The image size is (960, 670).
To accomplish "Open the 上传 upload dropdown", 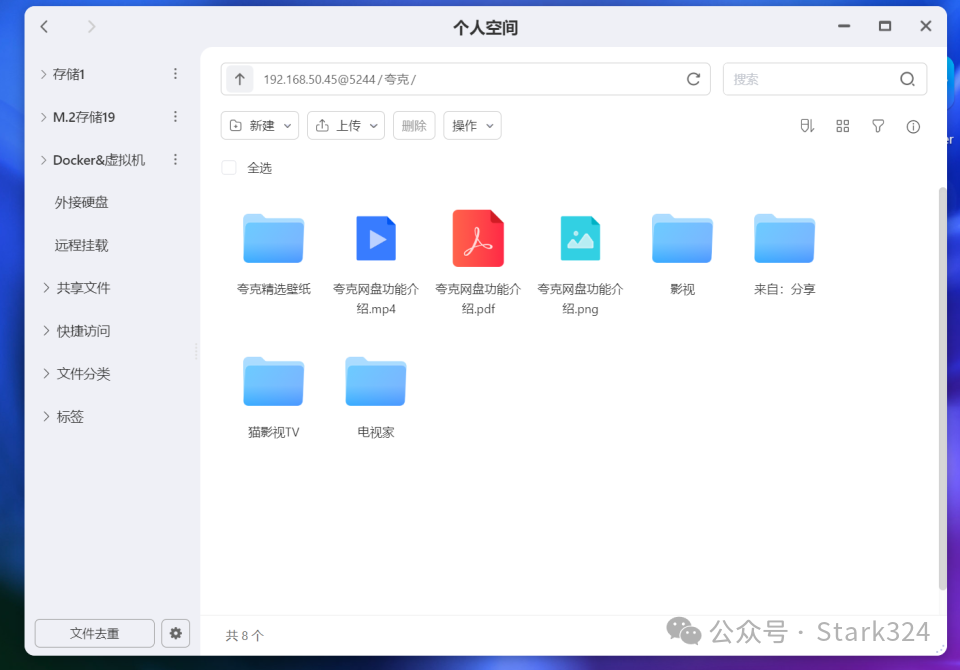I will 346,126.
